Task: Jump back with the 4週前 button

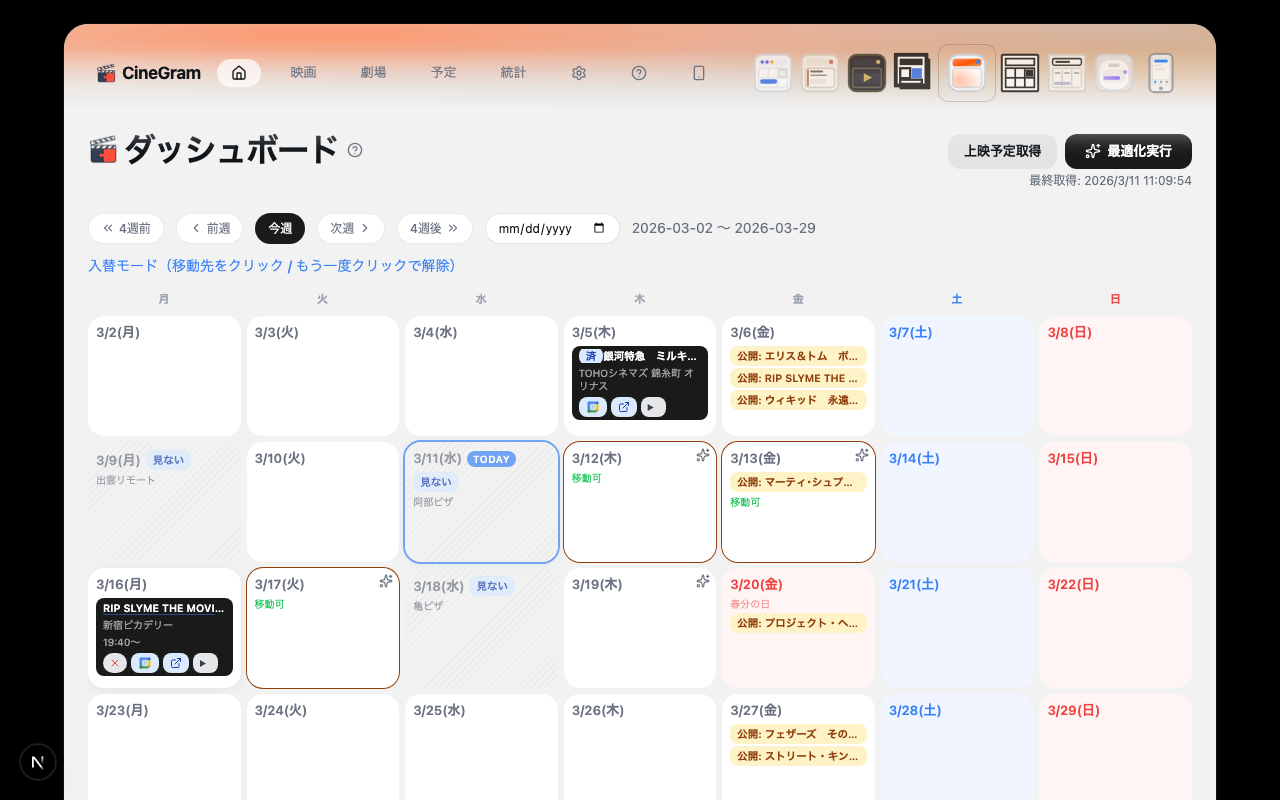Action: (126, 228)
